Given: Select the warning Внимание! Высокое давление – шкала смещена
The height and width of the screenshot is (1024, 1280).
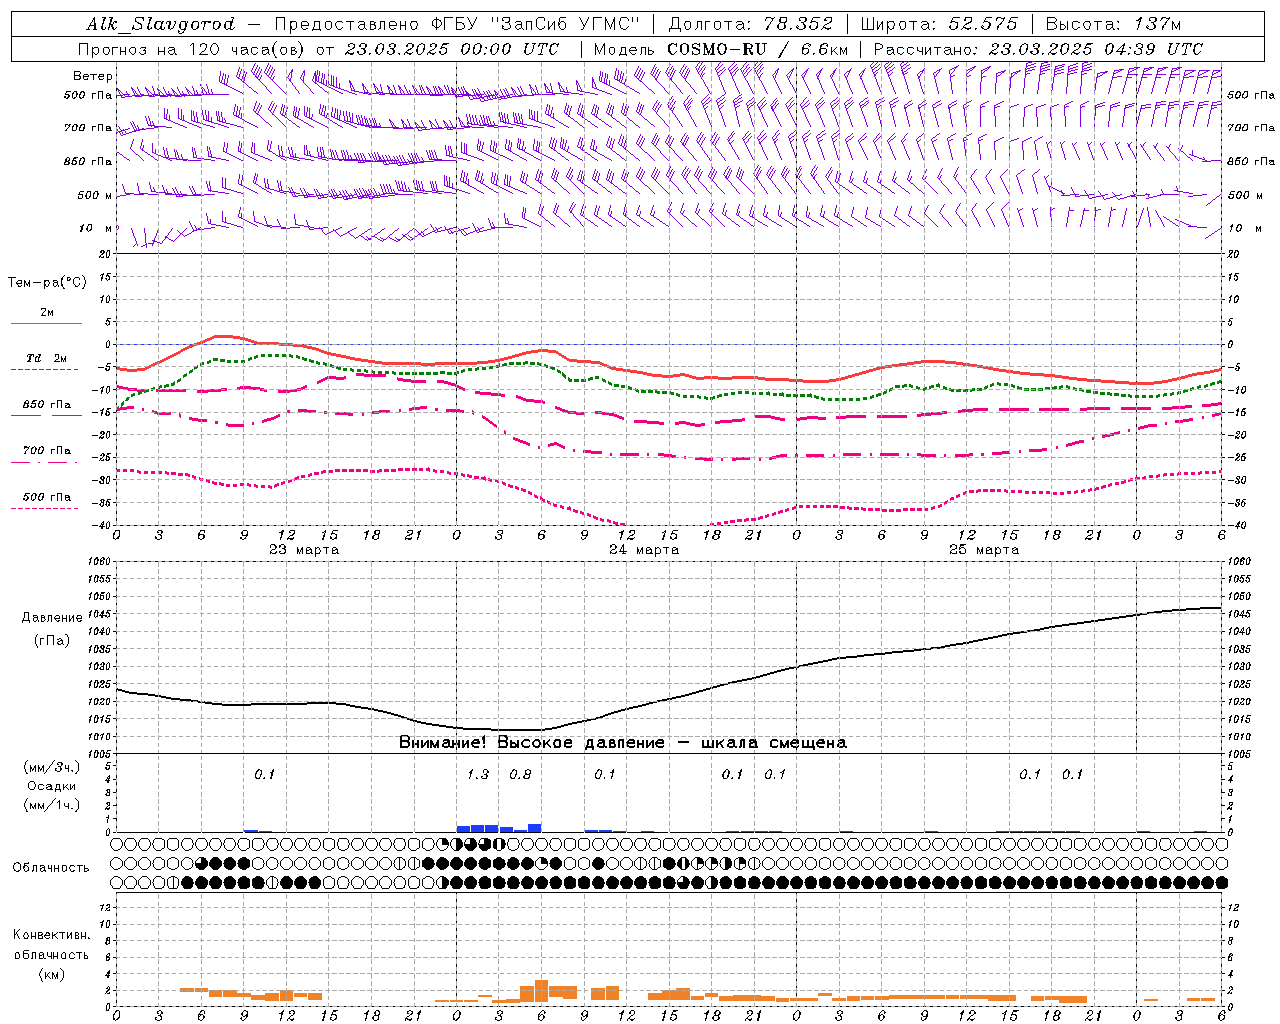Looking at the screenshot, I should click(x=623, y=743).
